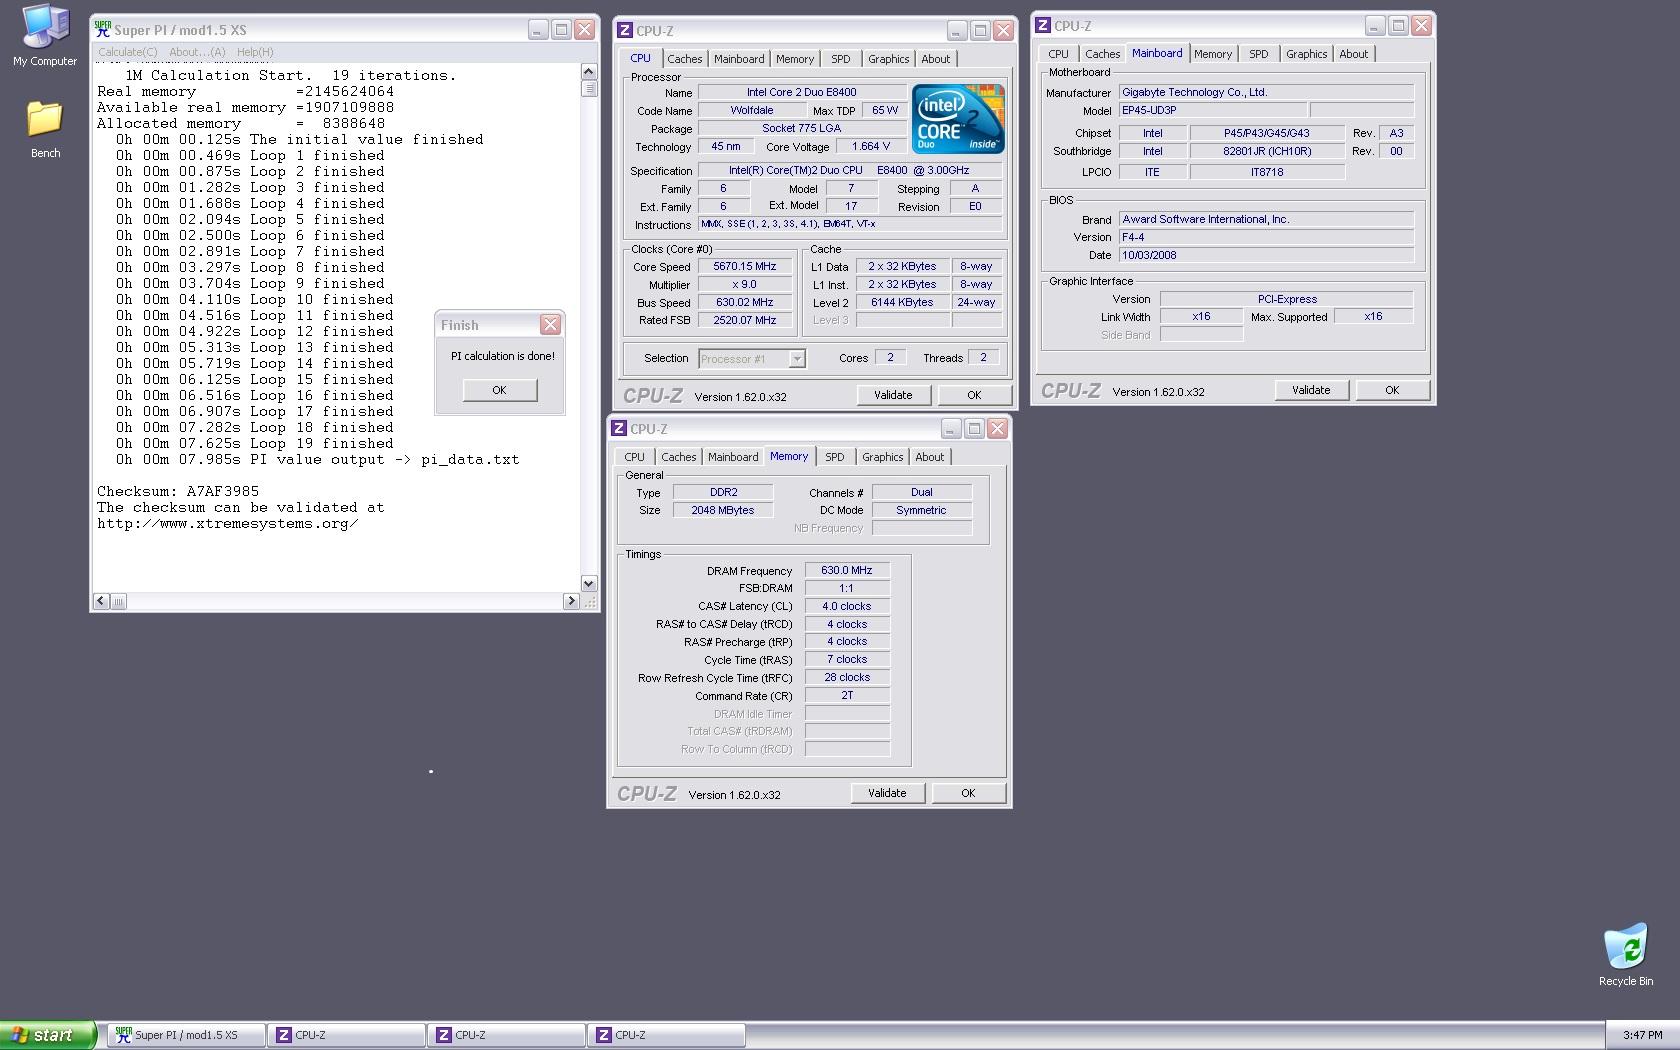Select third CPU-Z taskbar button
The height and width of the screenshot is (1050, 1680).
(x=666, y=1035)
